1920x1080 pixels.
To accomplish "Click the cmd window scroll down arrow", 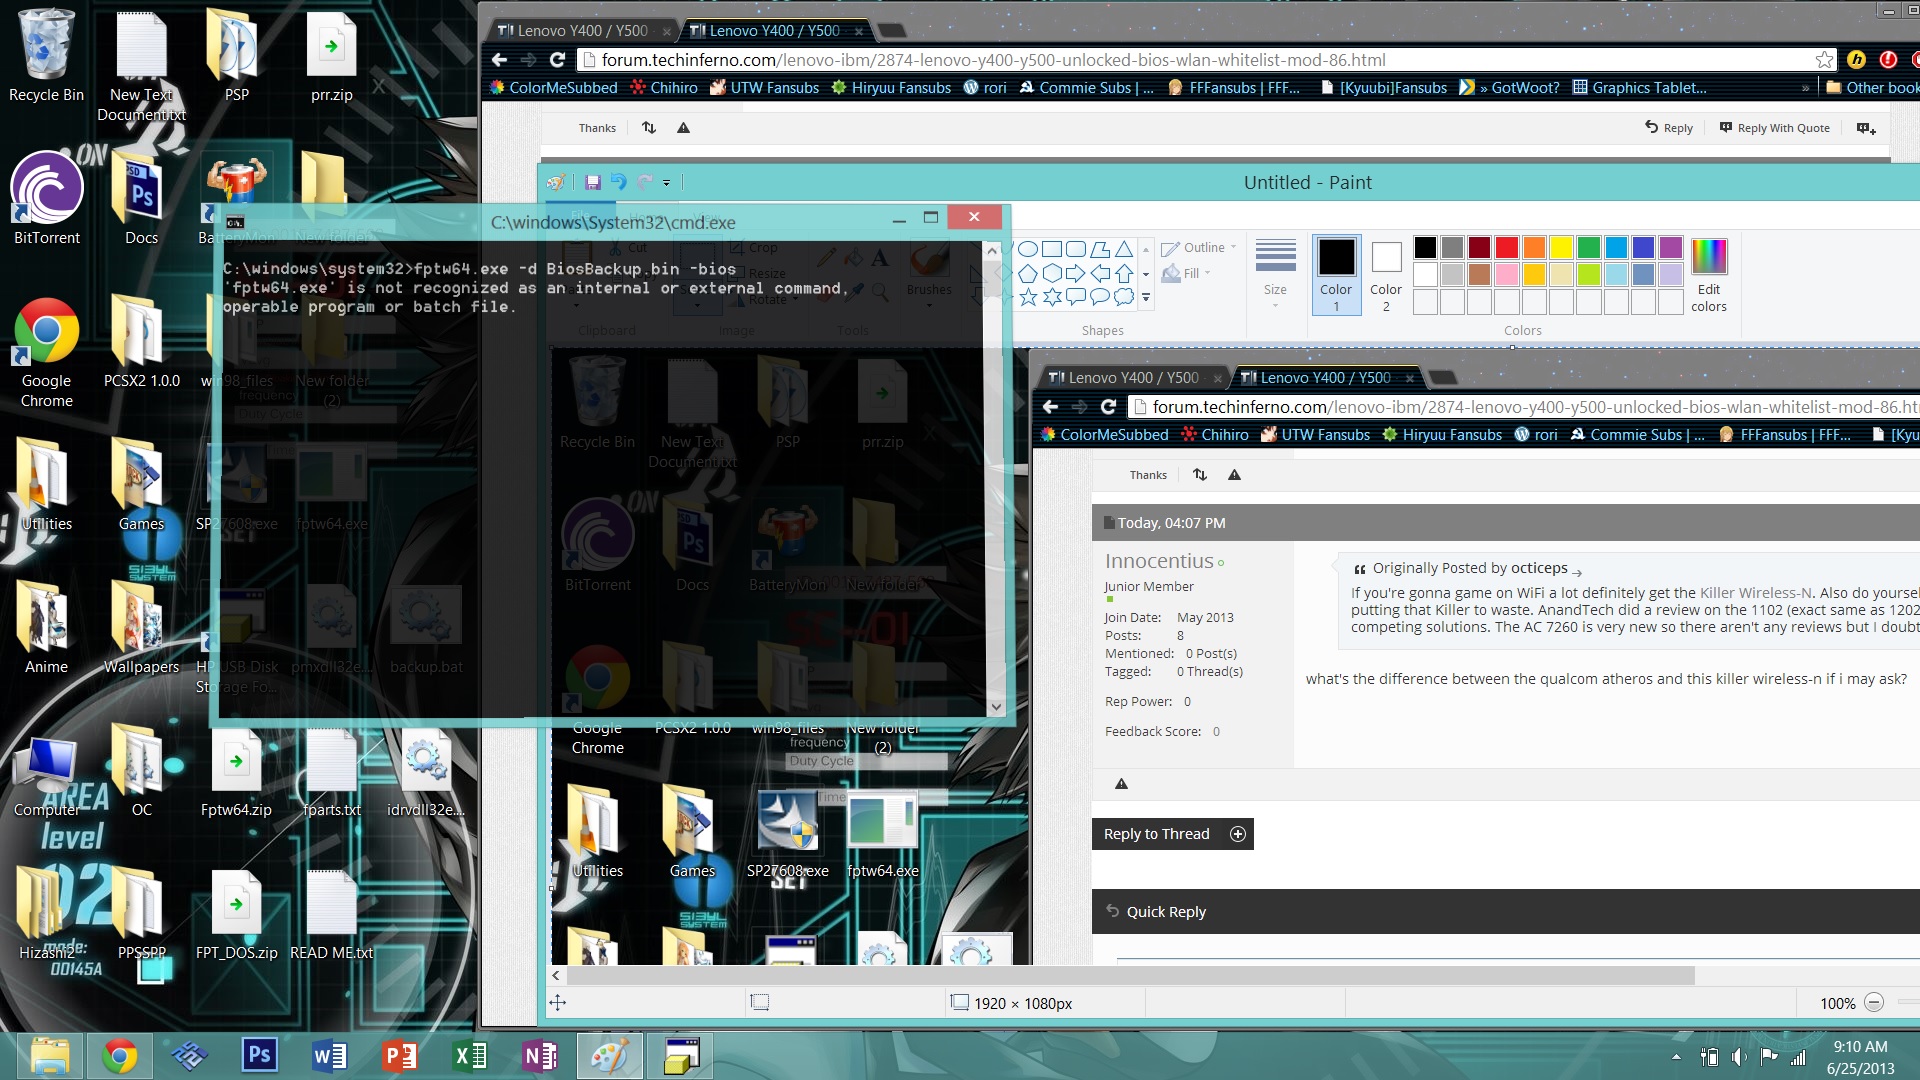I will [x=996, y=707].
